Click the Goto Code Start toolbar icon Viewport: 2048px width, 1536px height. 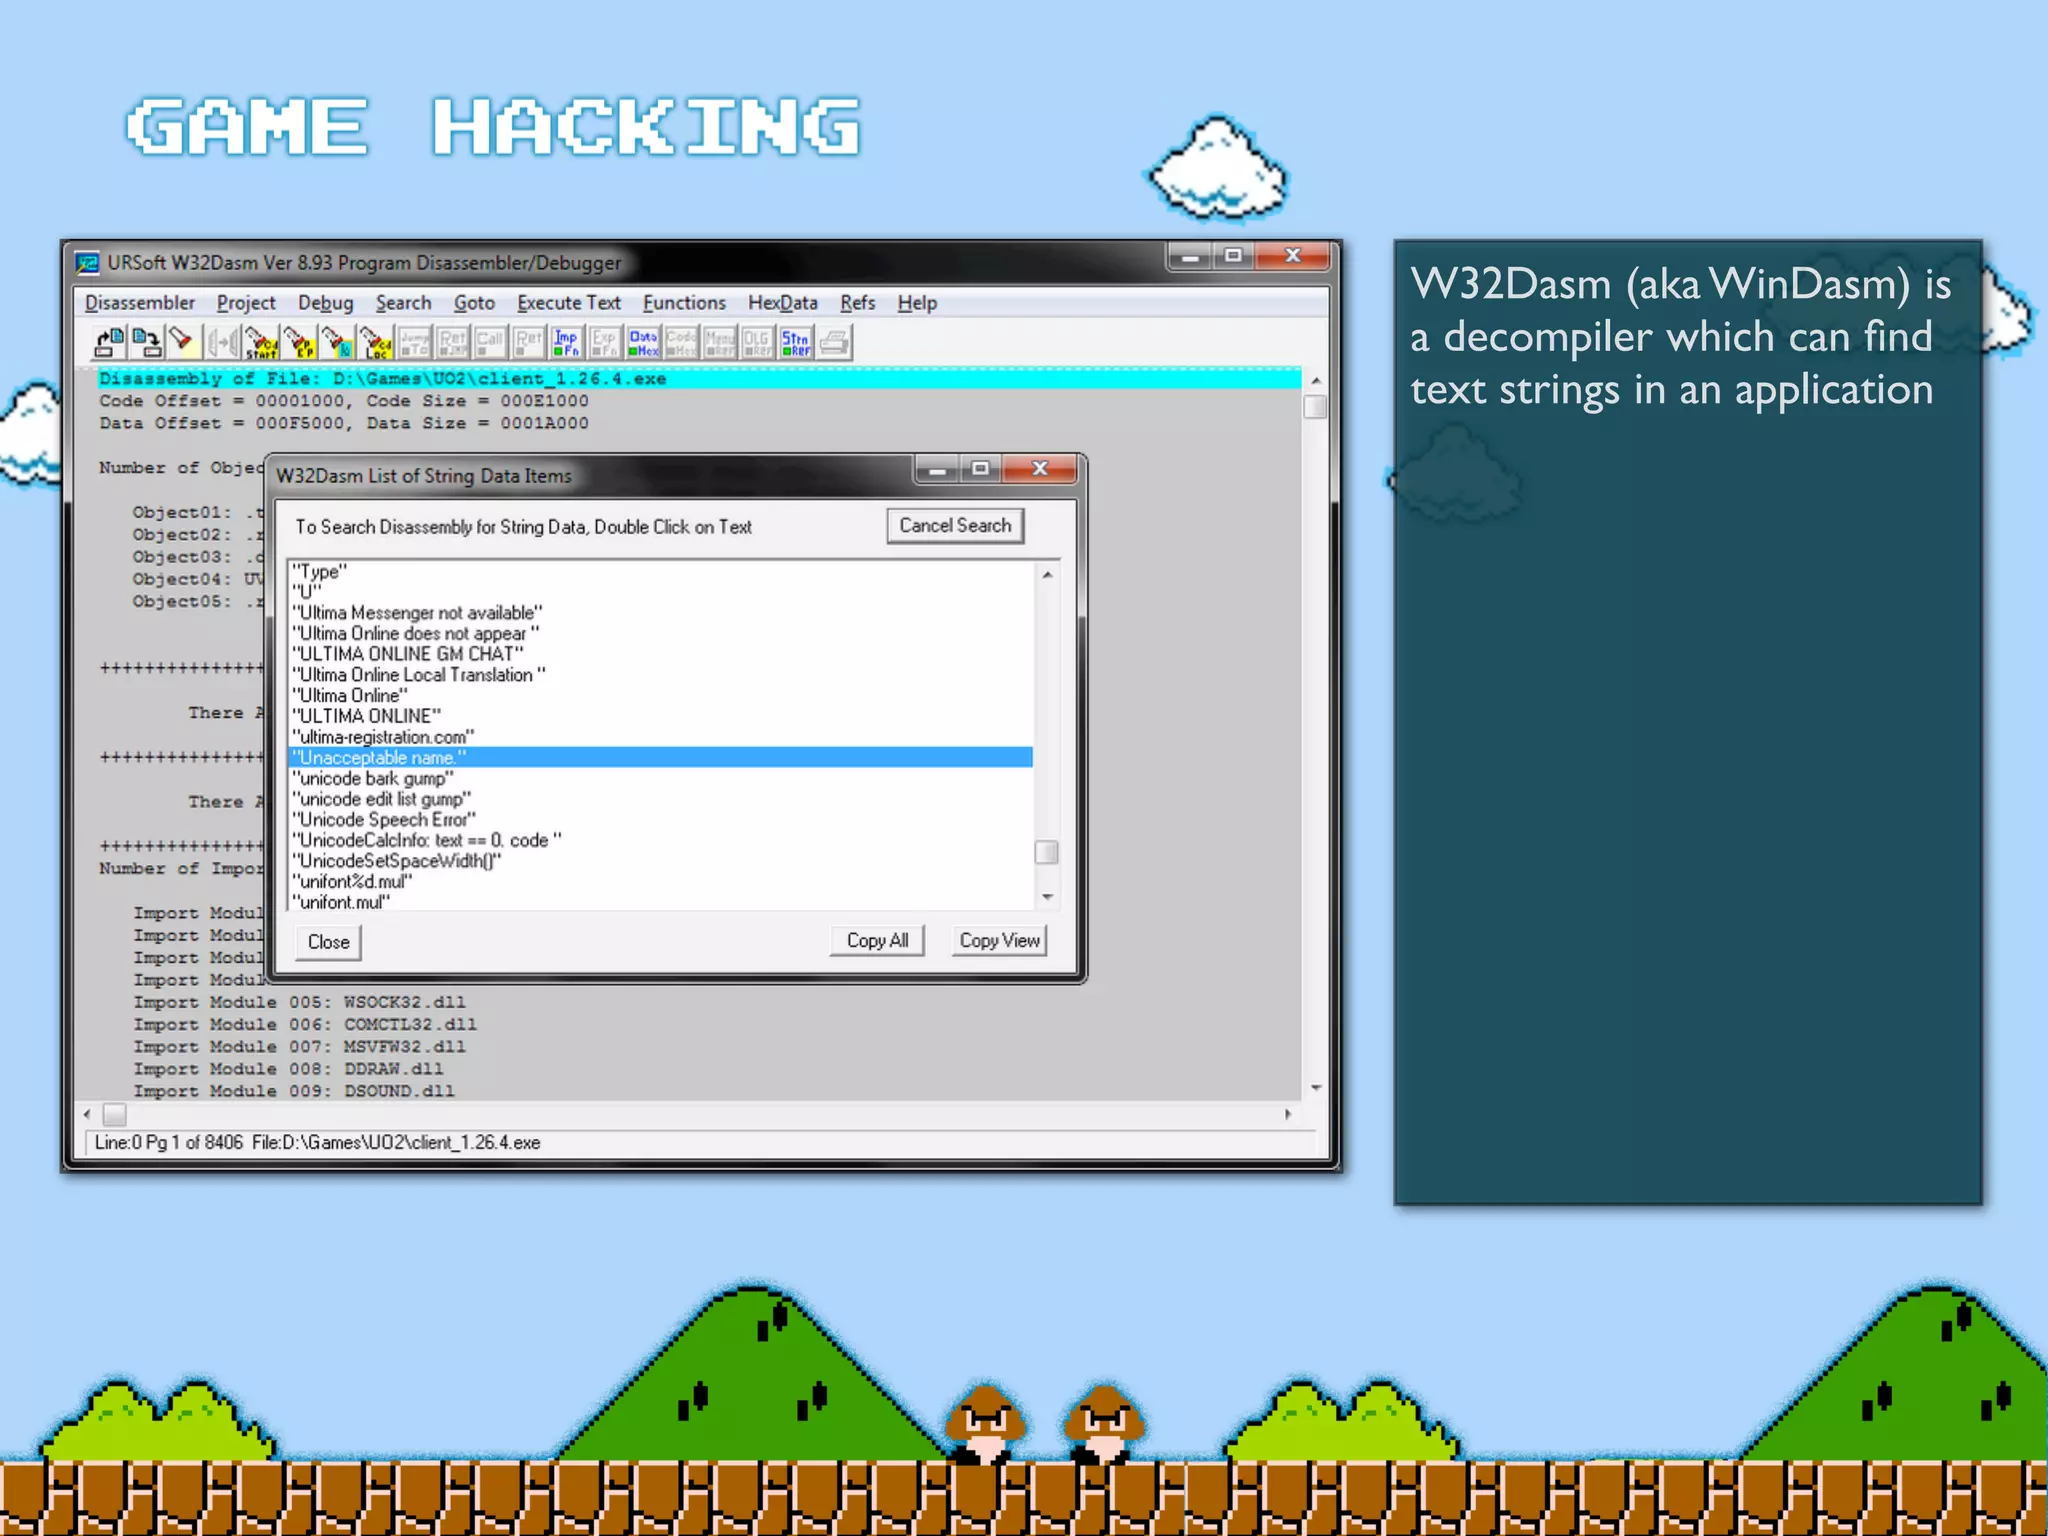pos(261,343)
